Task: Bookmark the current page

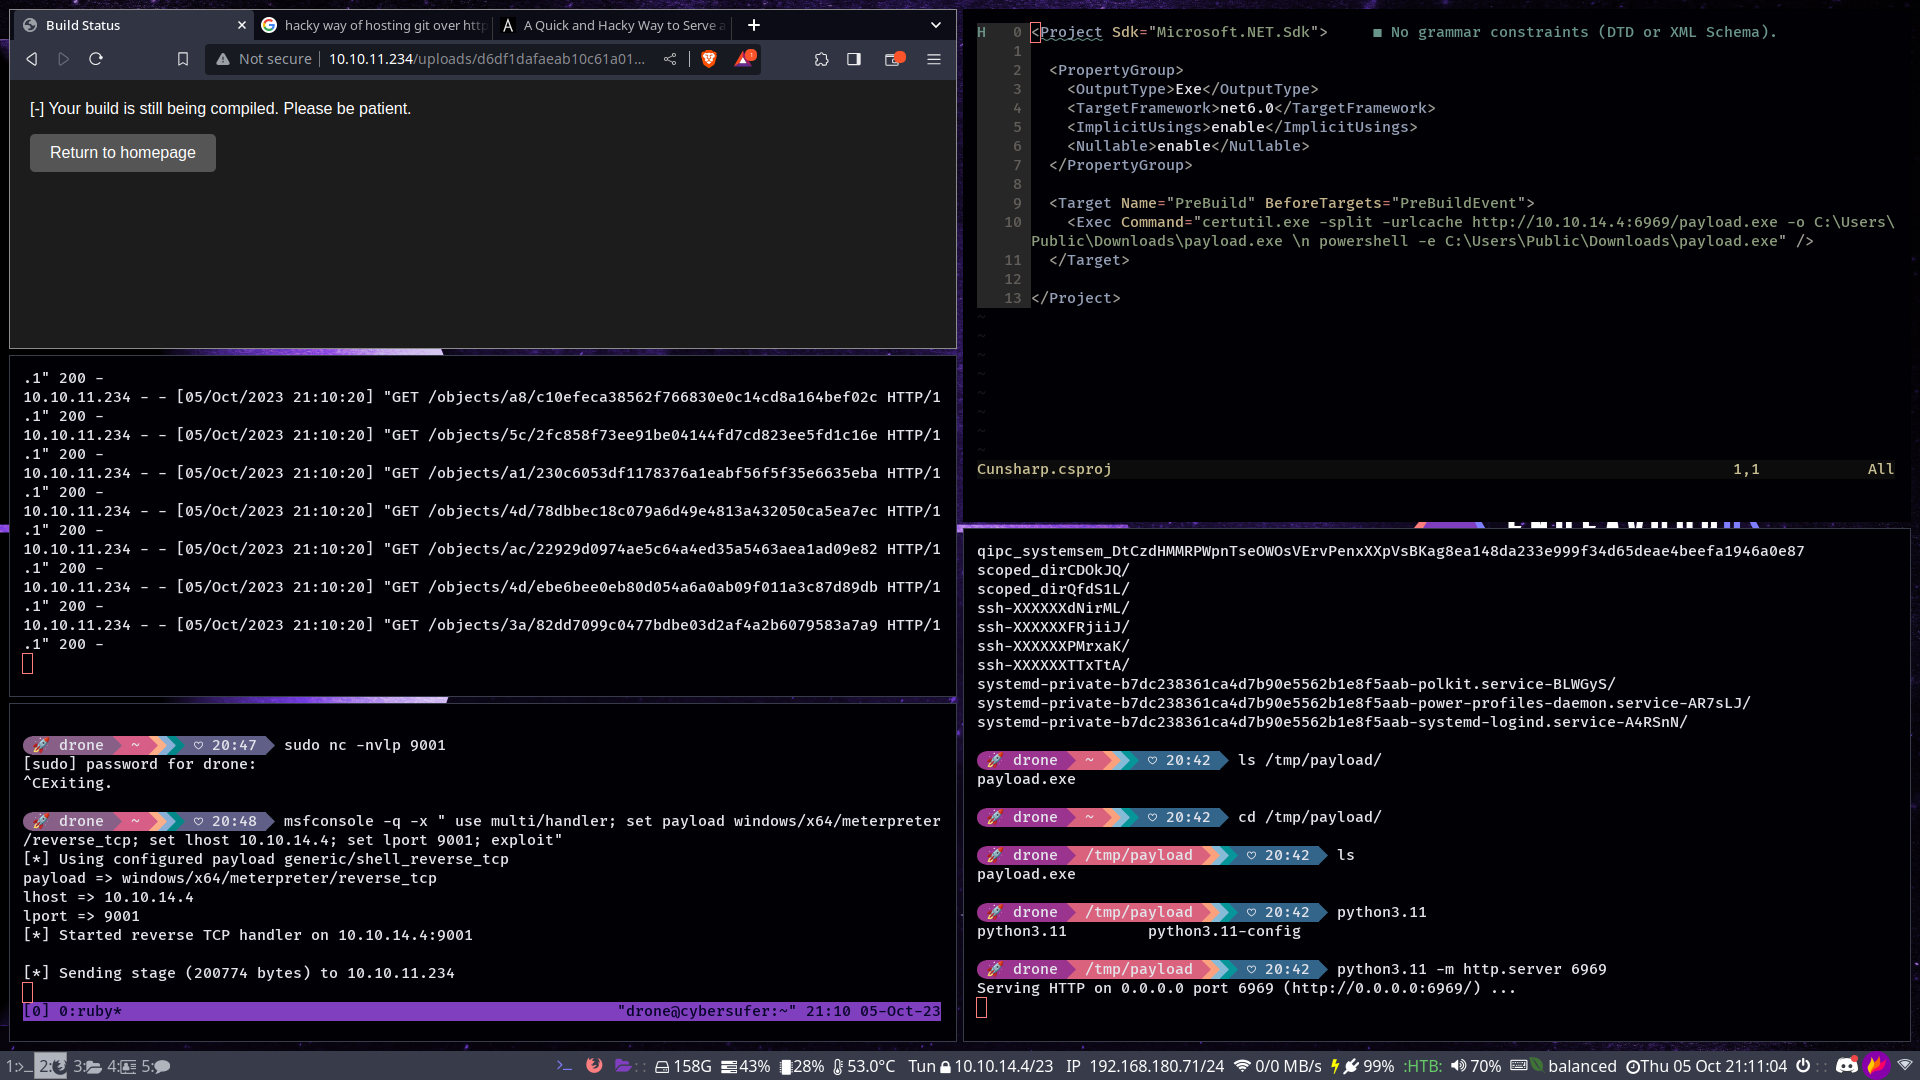Action: 183,59
